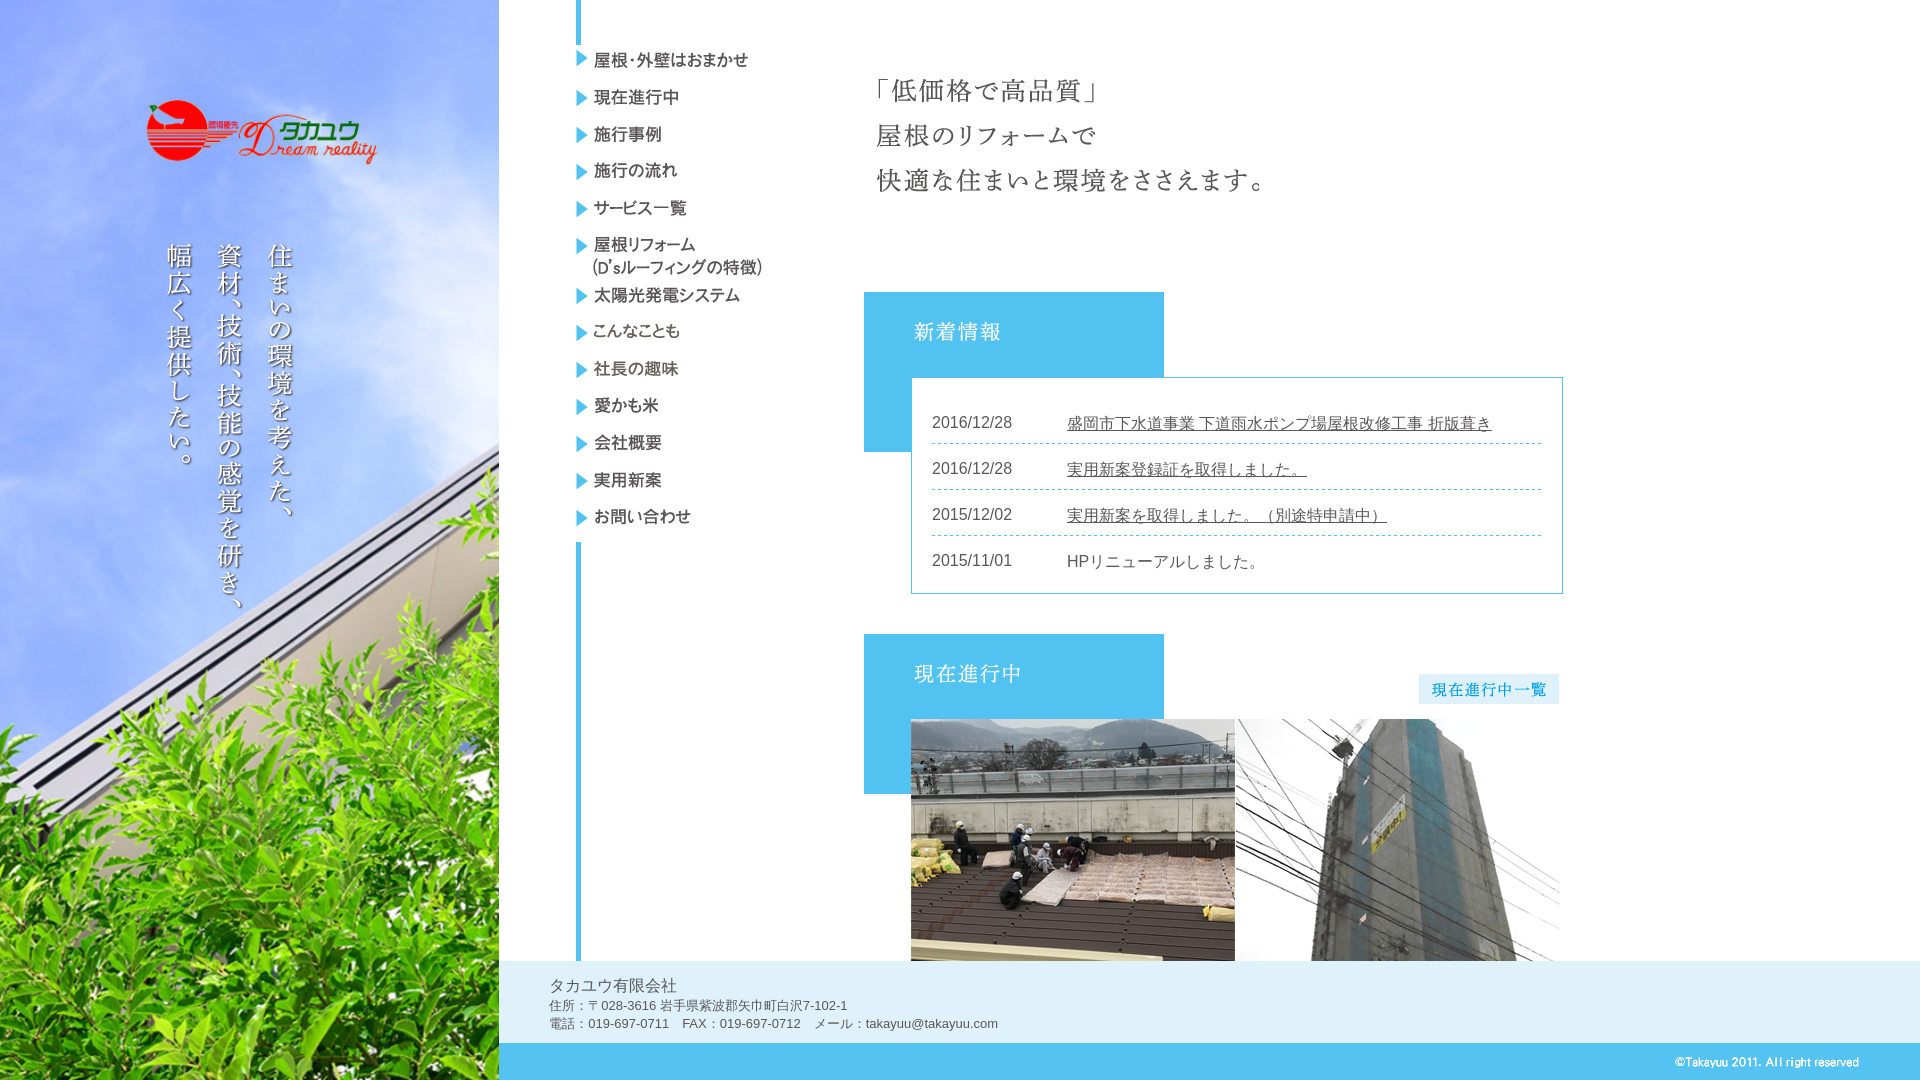
Task: Expand the こんなことも navigation entry
Action: (636, 332)
